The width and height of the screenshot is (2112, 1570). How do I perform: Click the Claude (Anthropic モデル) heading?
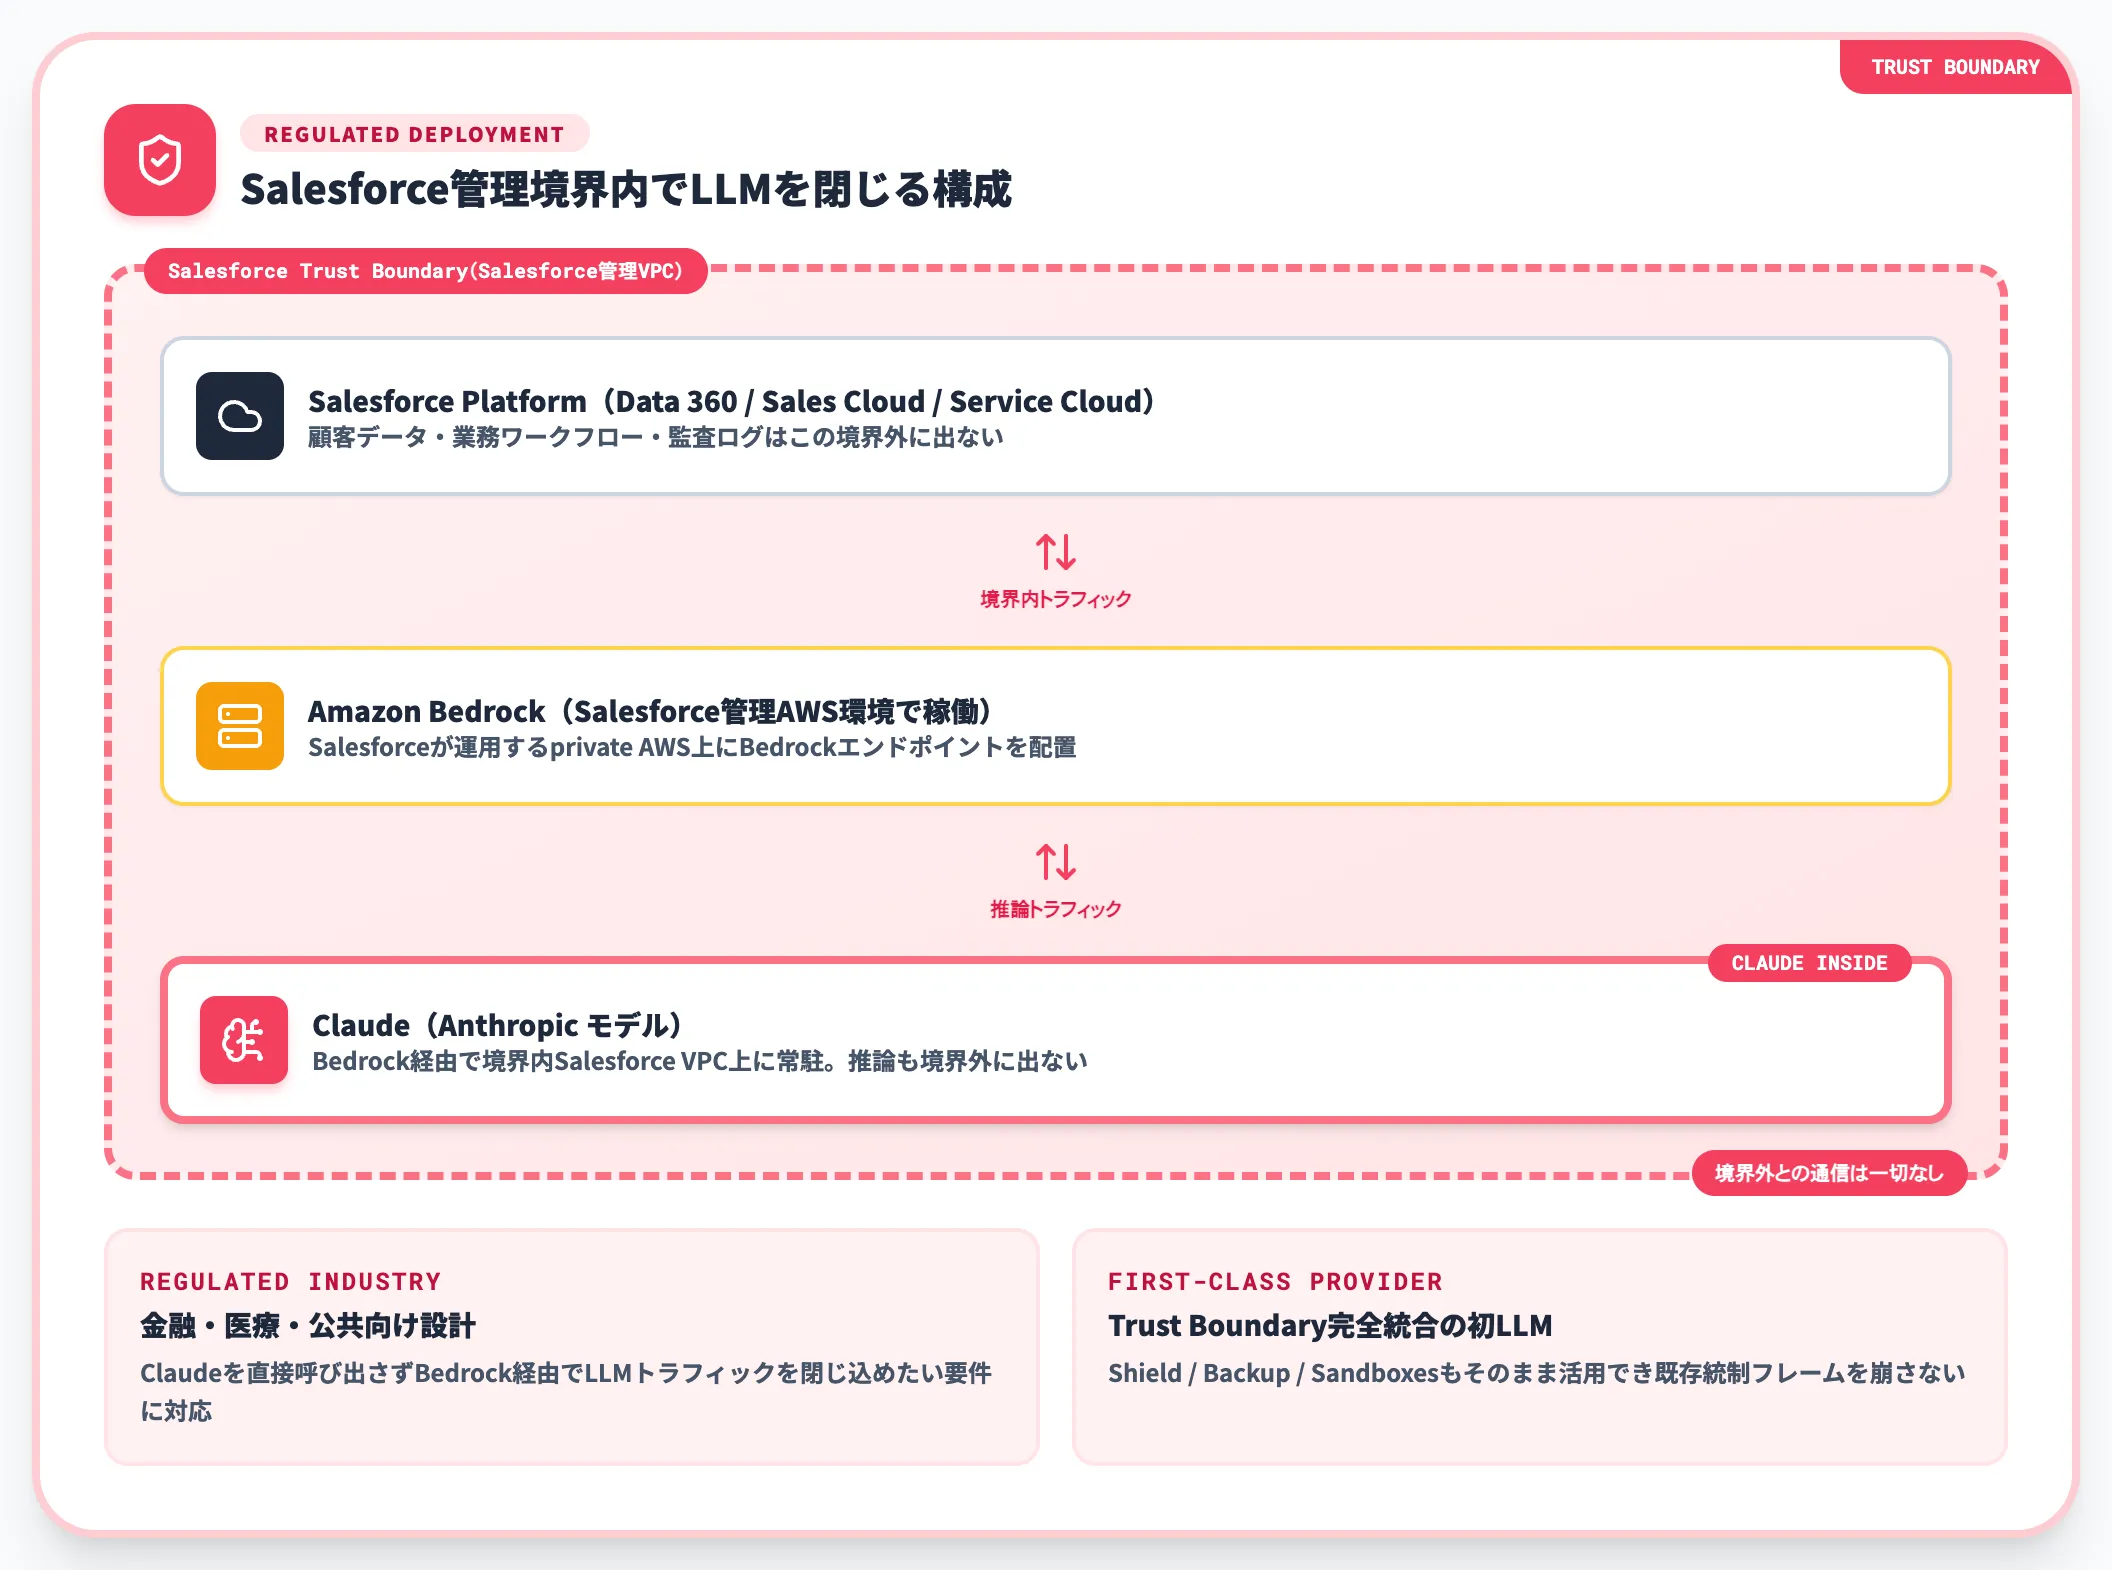click(497, 1025)
